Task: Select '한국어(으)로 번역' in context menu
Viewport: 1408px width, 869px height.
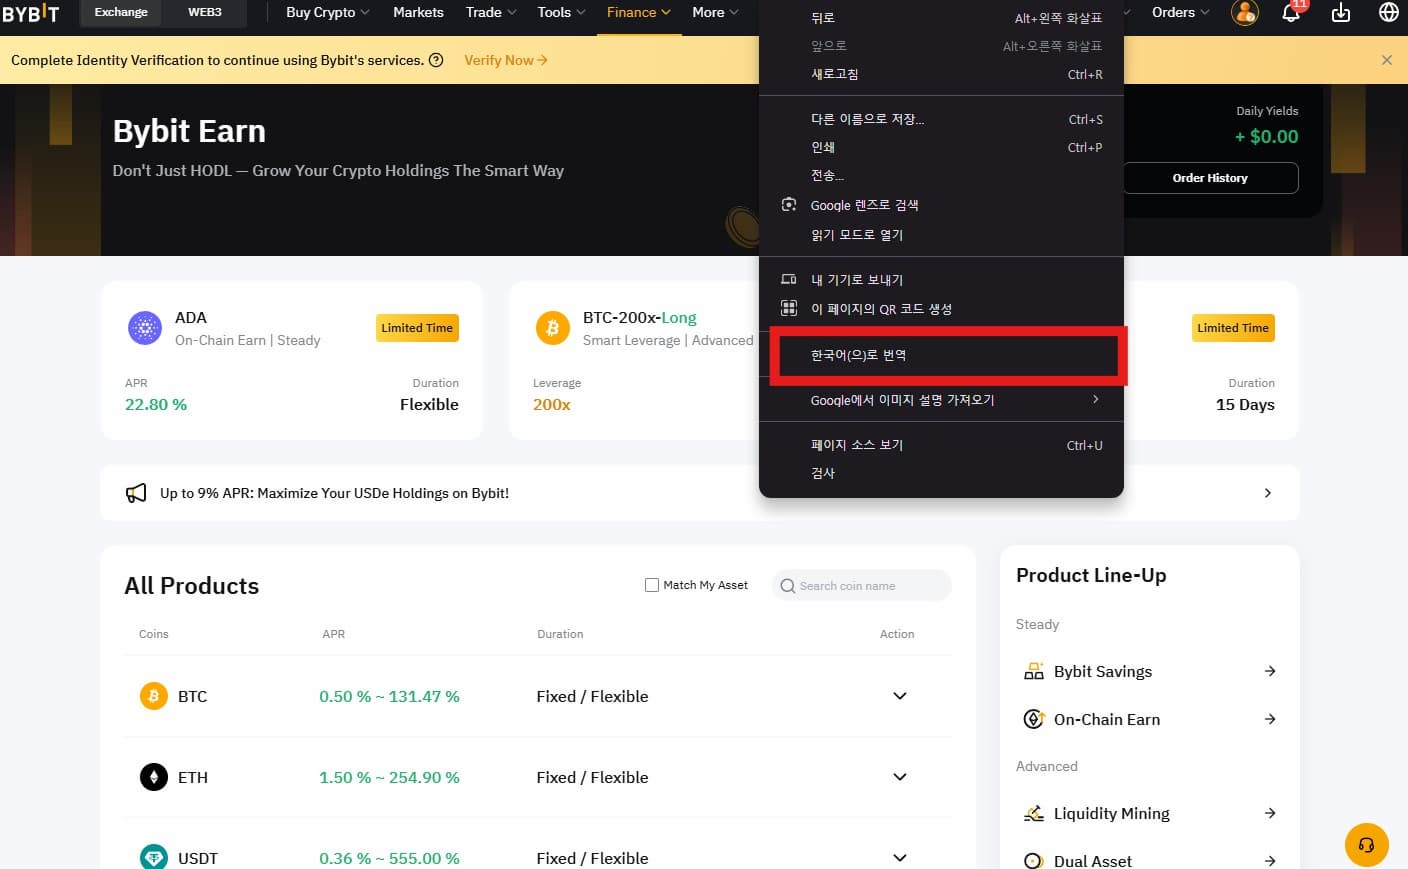Action: [942, 355]
